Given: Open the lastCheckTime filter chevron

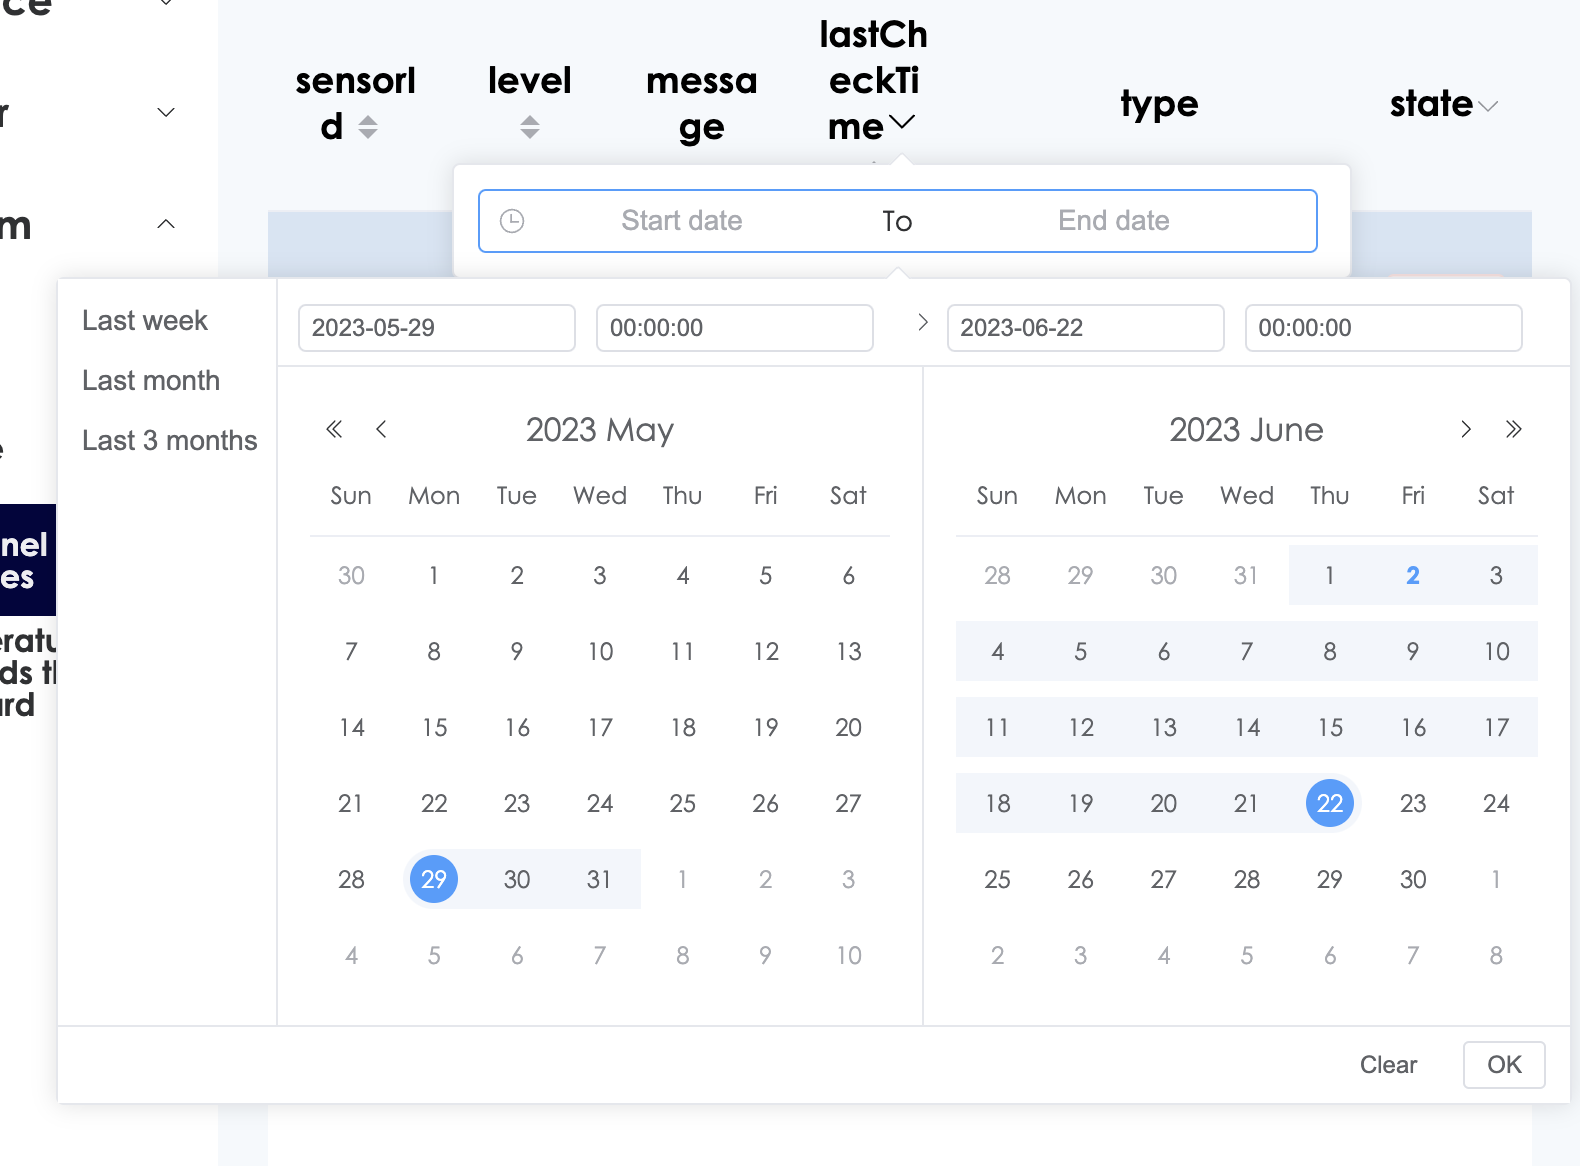Looking at the screenshot, I should (902, 122).
